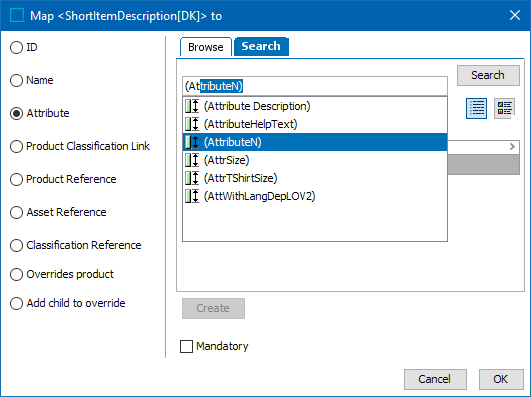The height and width of the screenshot is (397, 531).
Task: Pick (AttributeN) from the suggestion dropdown
Action: click(315, 142)
